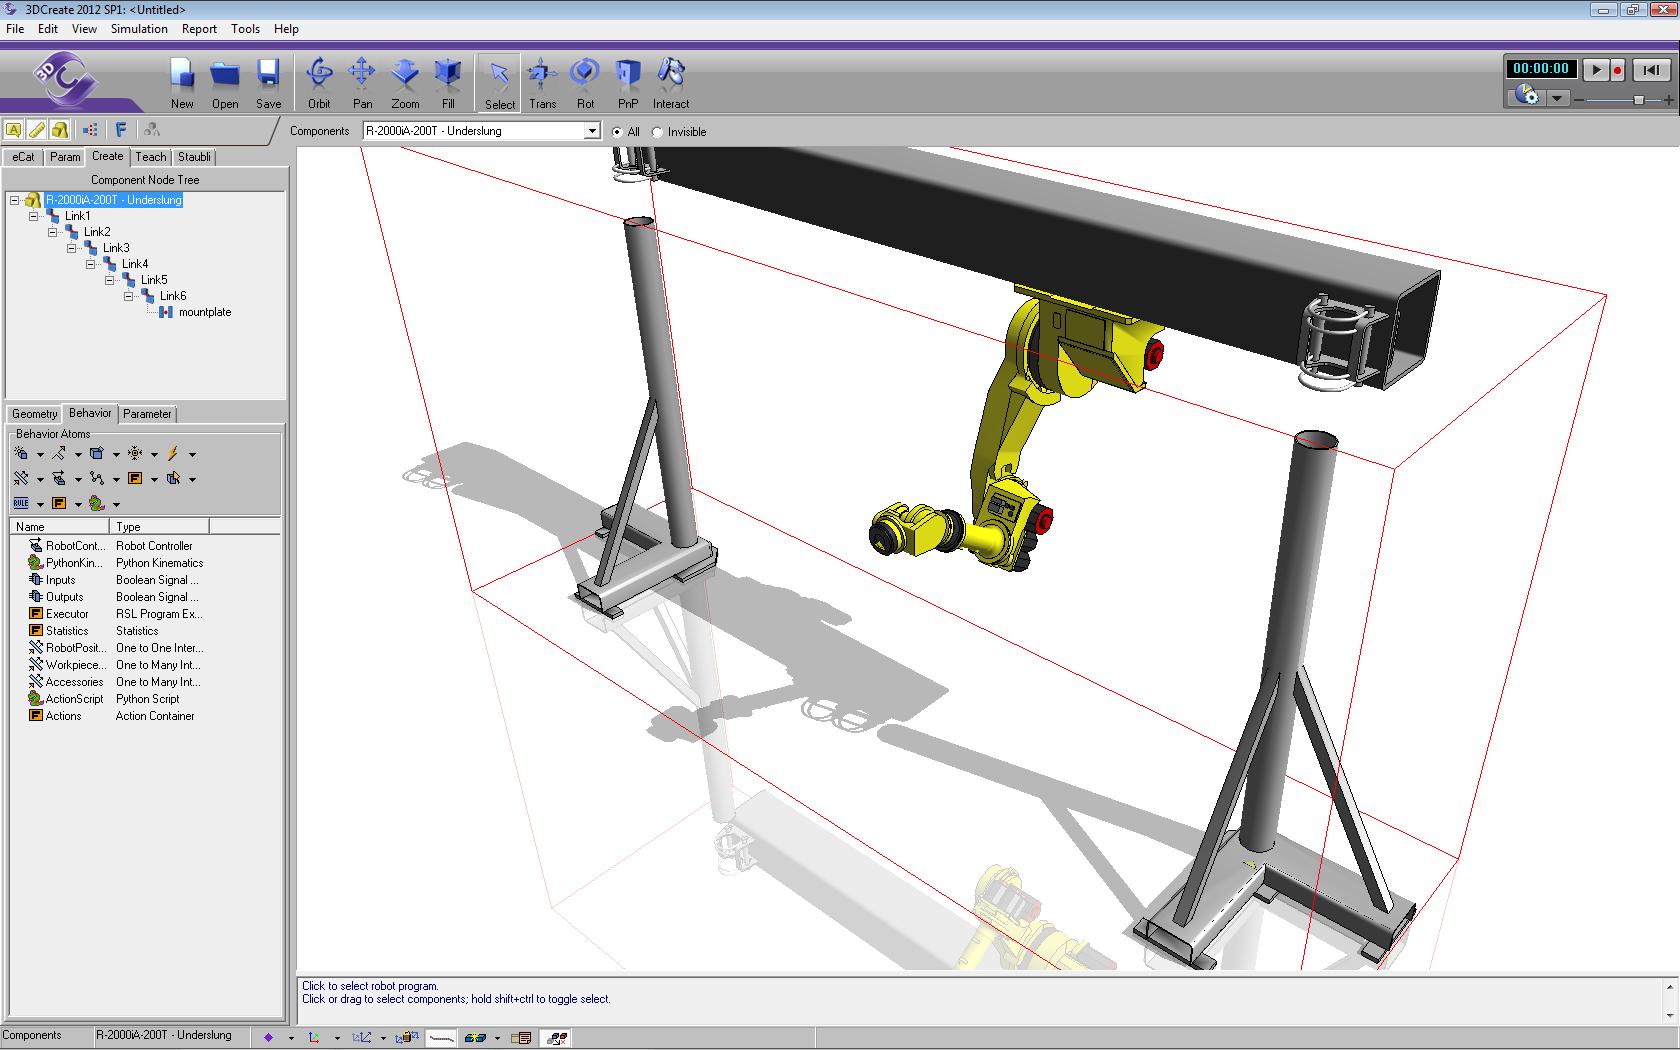Select the ActionScript behavior row
The image size is (1680, 1050).
[x=146, y=699]
